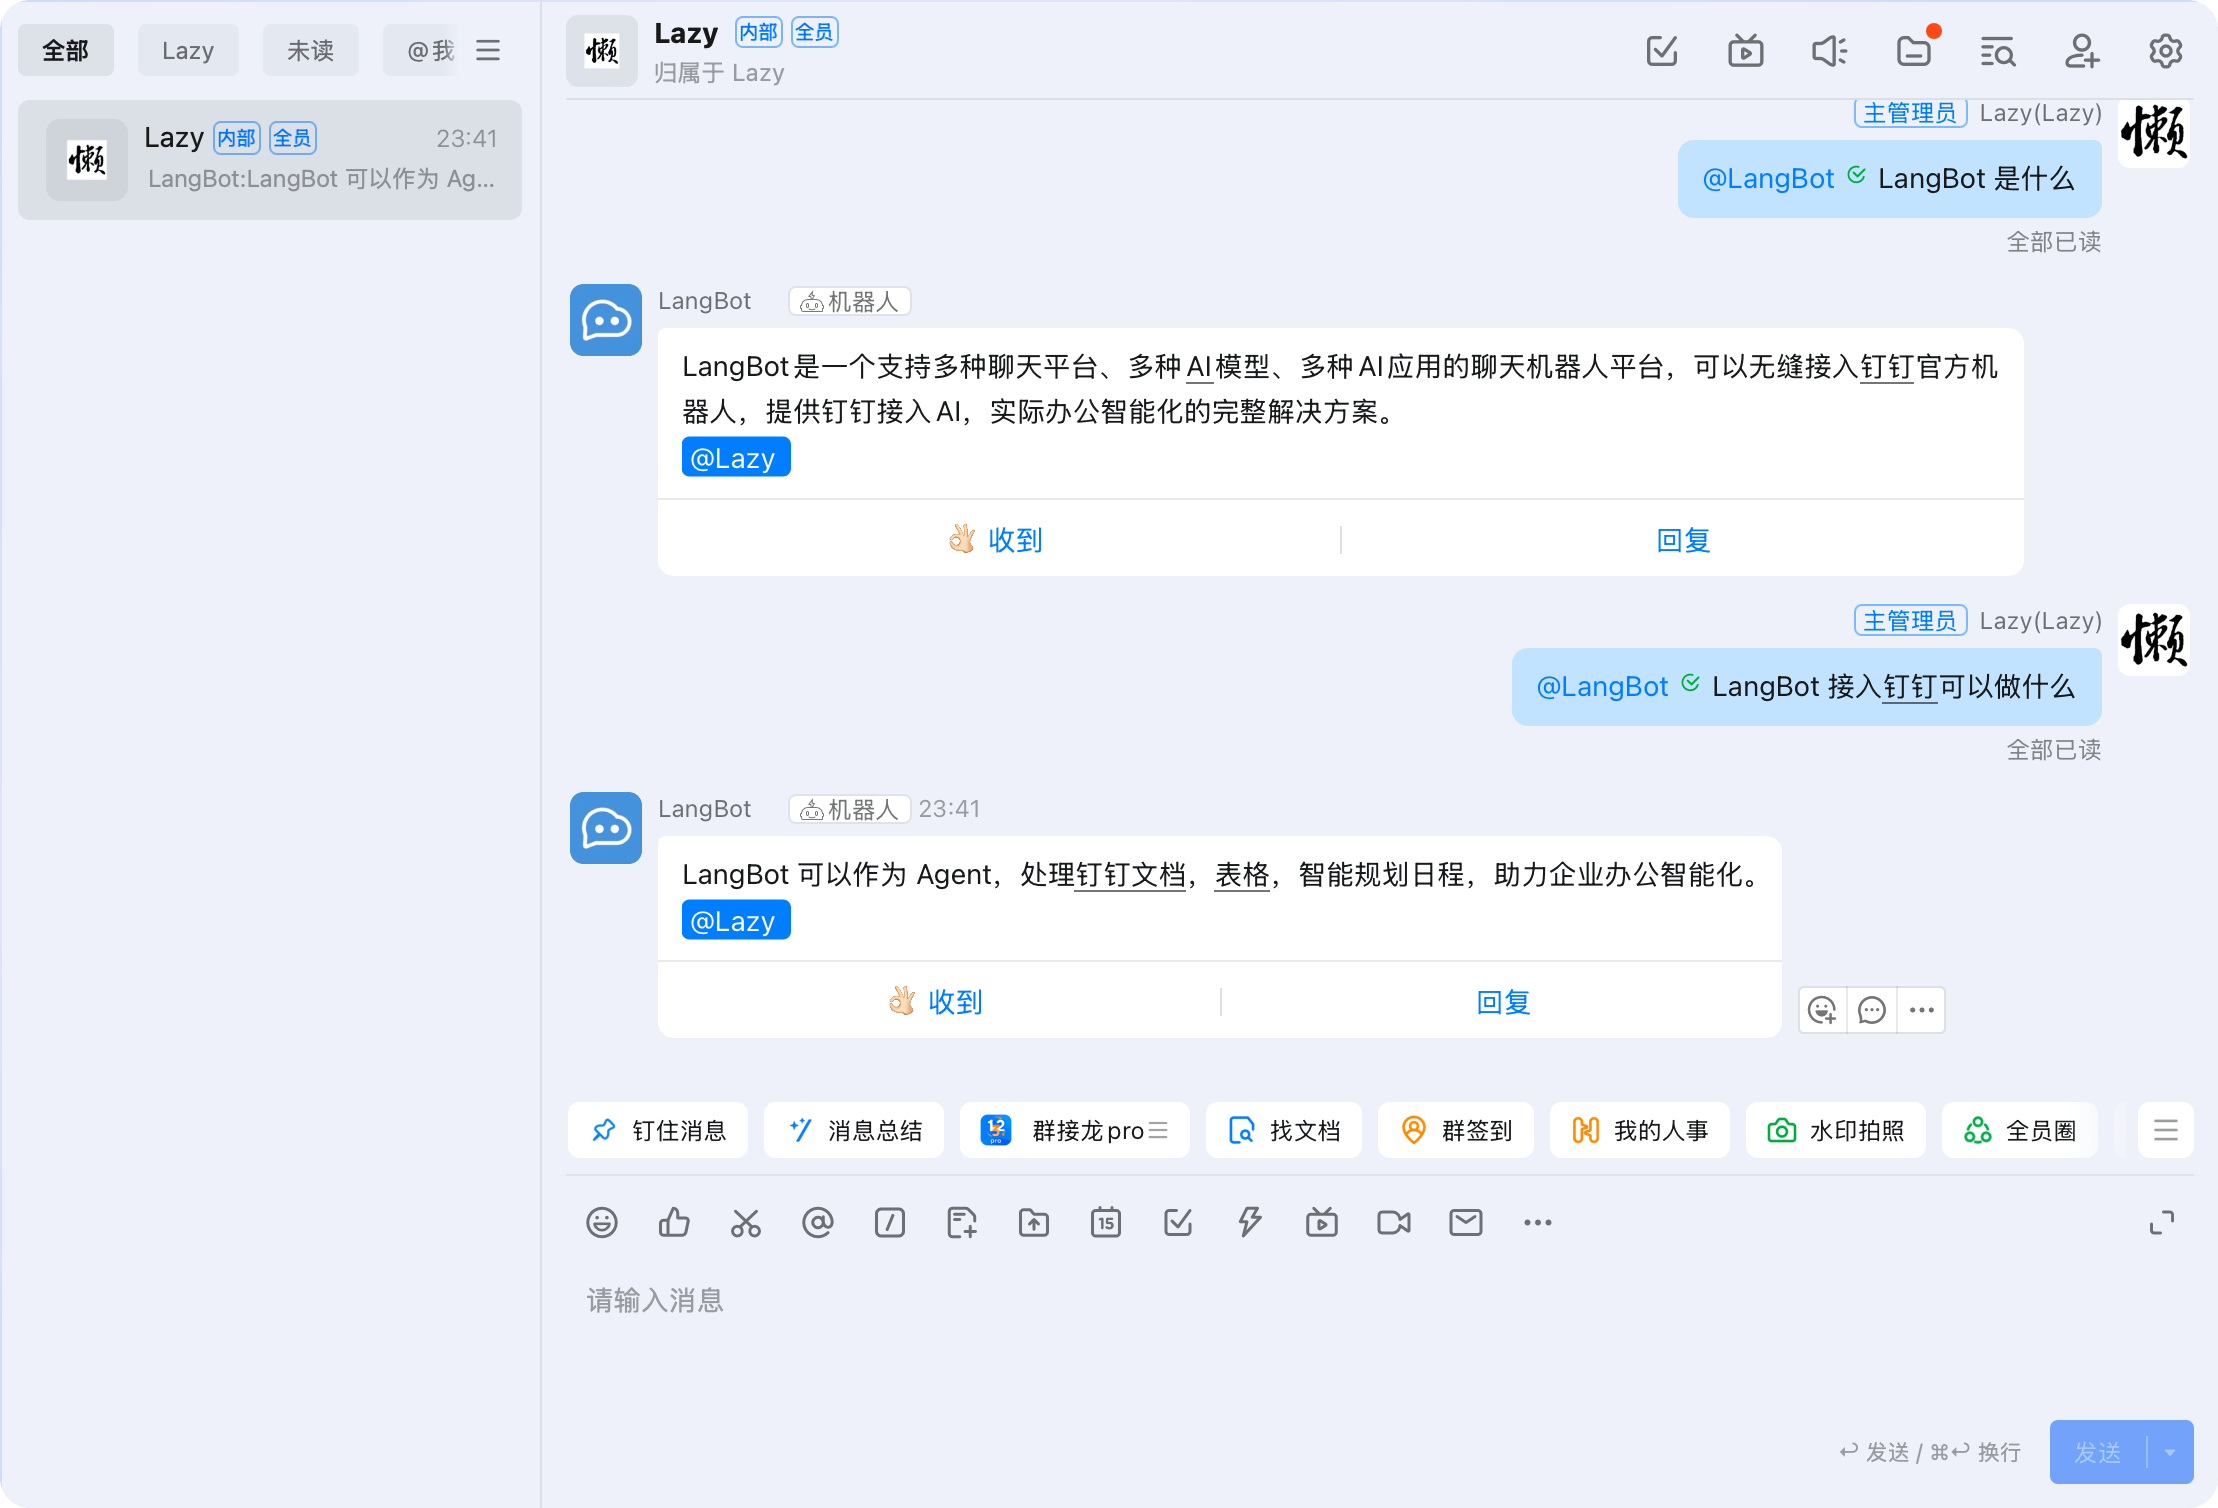
Task: Click the @ mention icon in toolbar
Action: (817, 1222)
